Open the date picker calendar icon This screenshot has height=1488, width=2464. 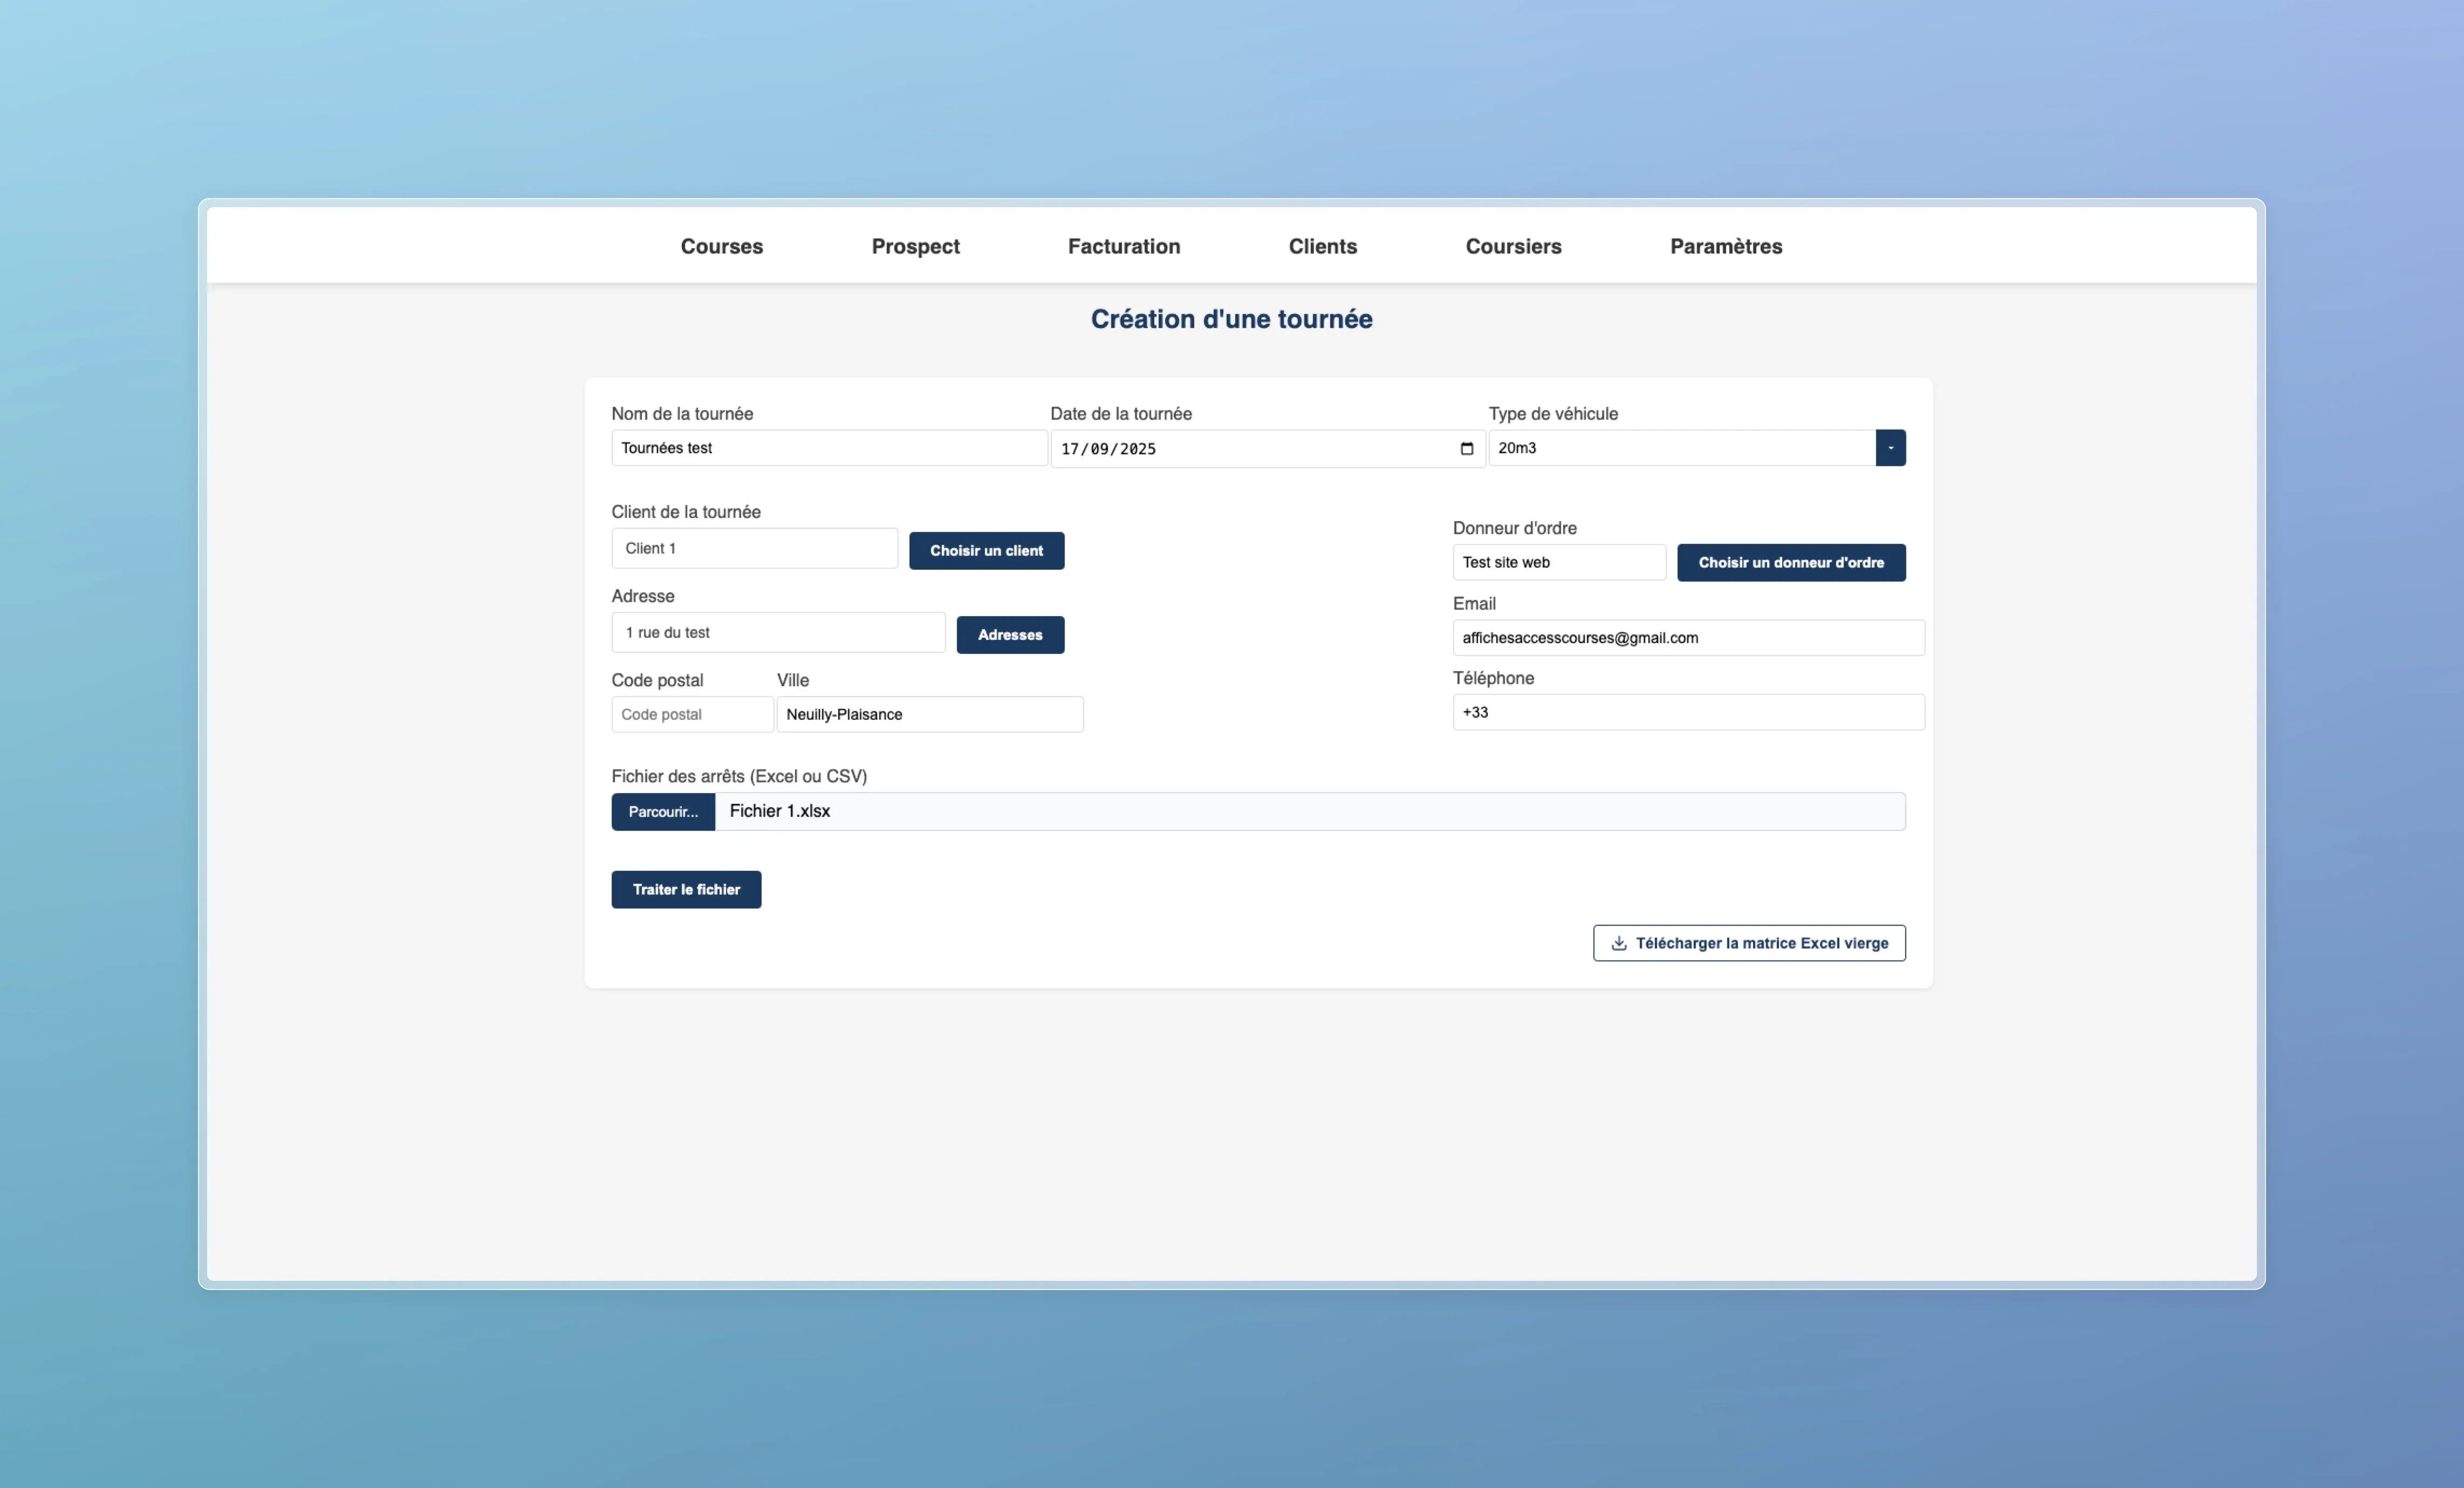tap(1466, 449)
